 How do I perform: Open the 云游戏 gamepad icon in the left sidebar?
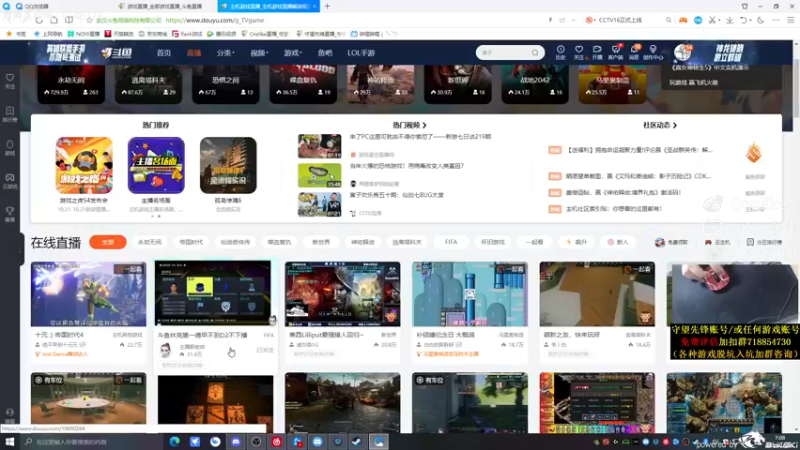click(x=10, y=181)
